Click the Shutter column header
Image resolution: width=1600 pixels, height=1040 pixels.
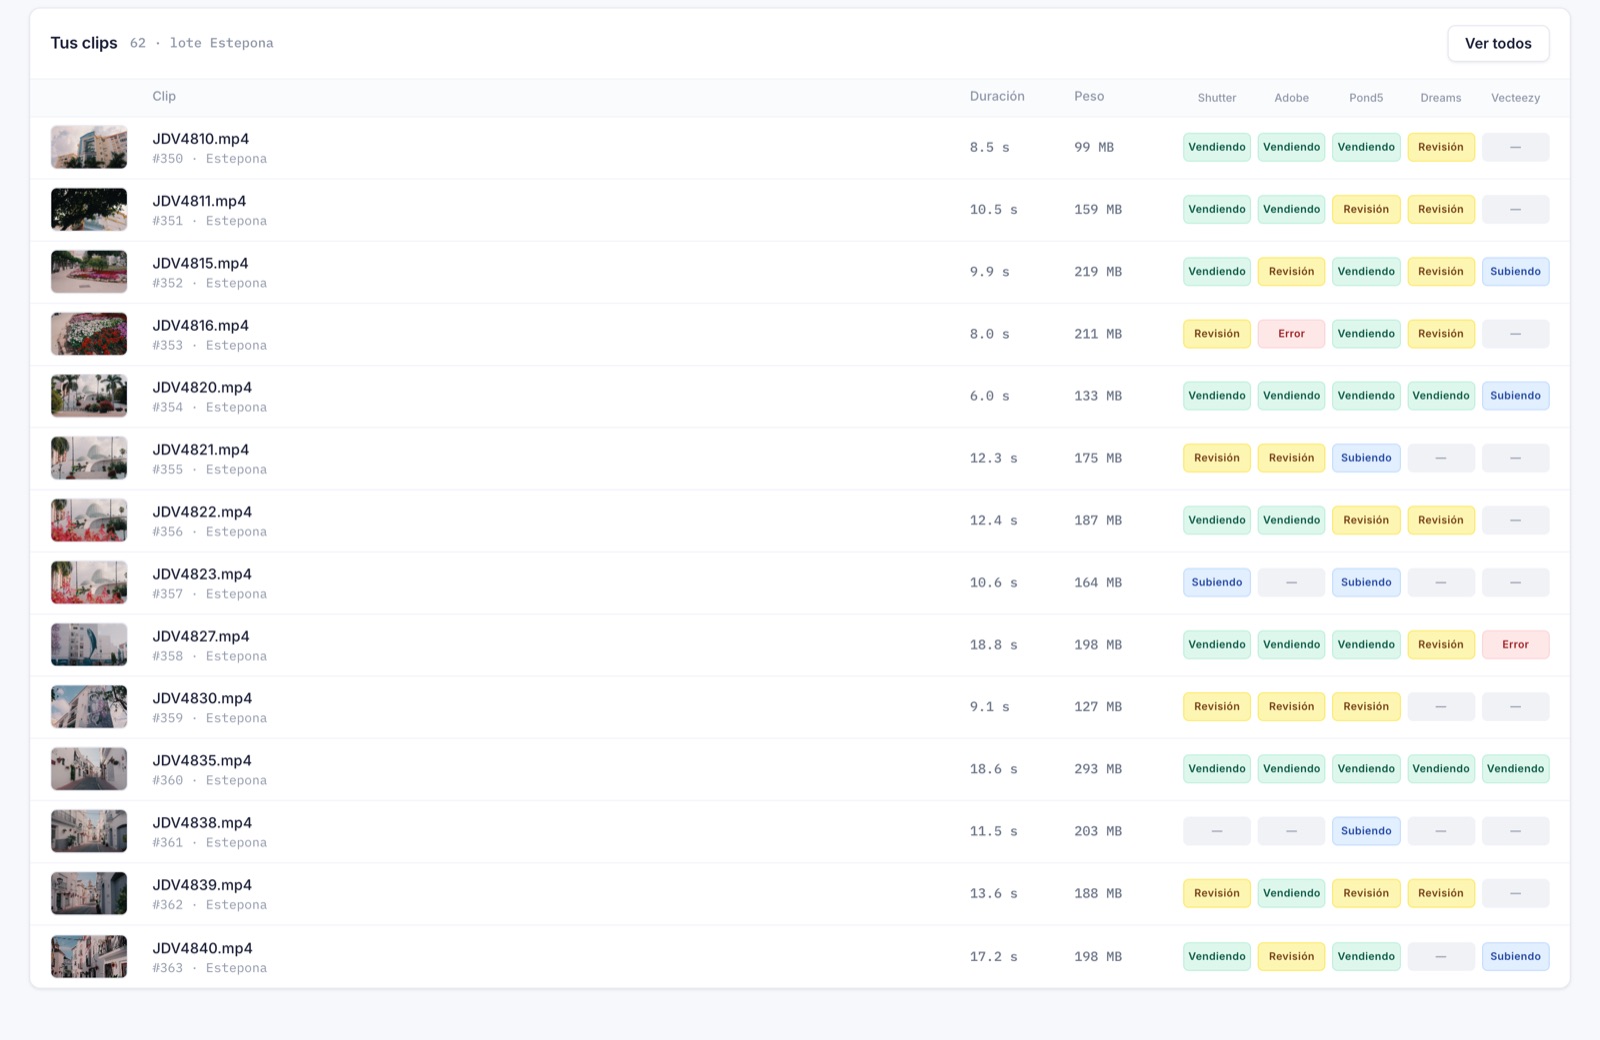(1217, 98)
